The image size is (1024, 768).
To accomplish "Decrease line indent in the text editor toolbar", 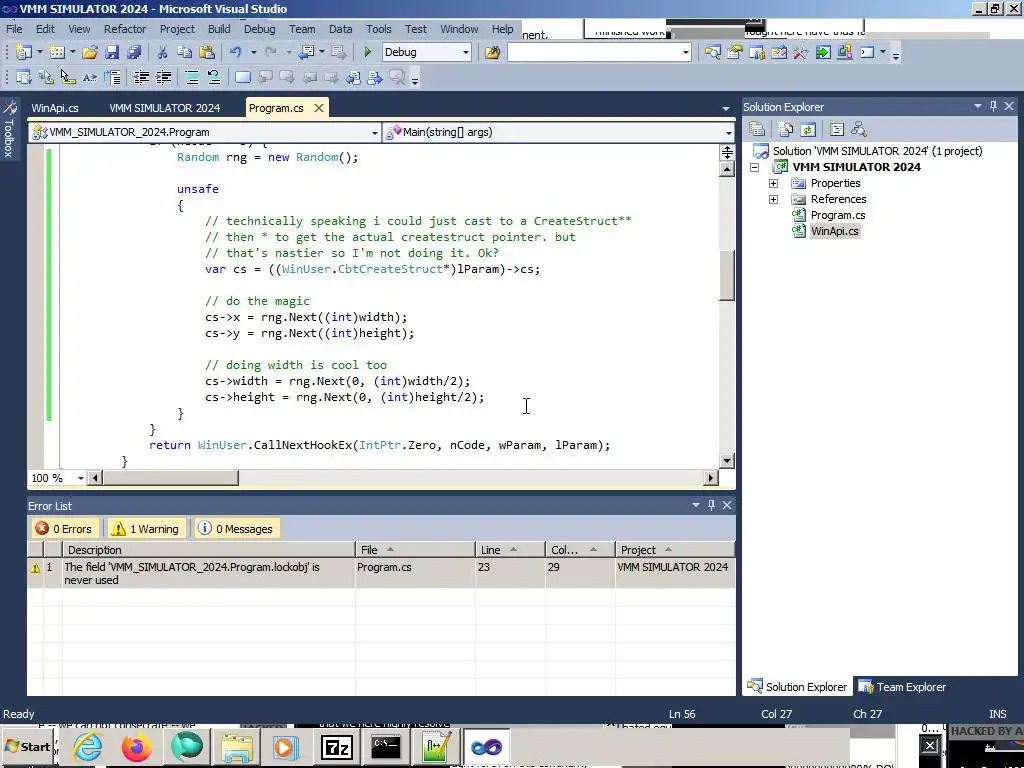I will [141, 78].
